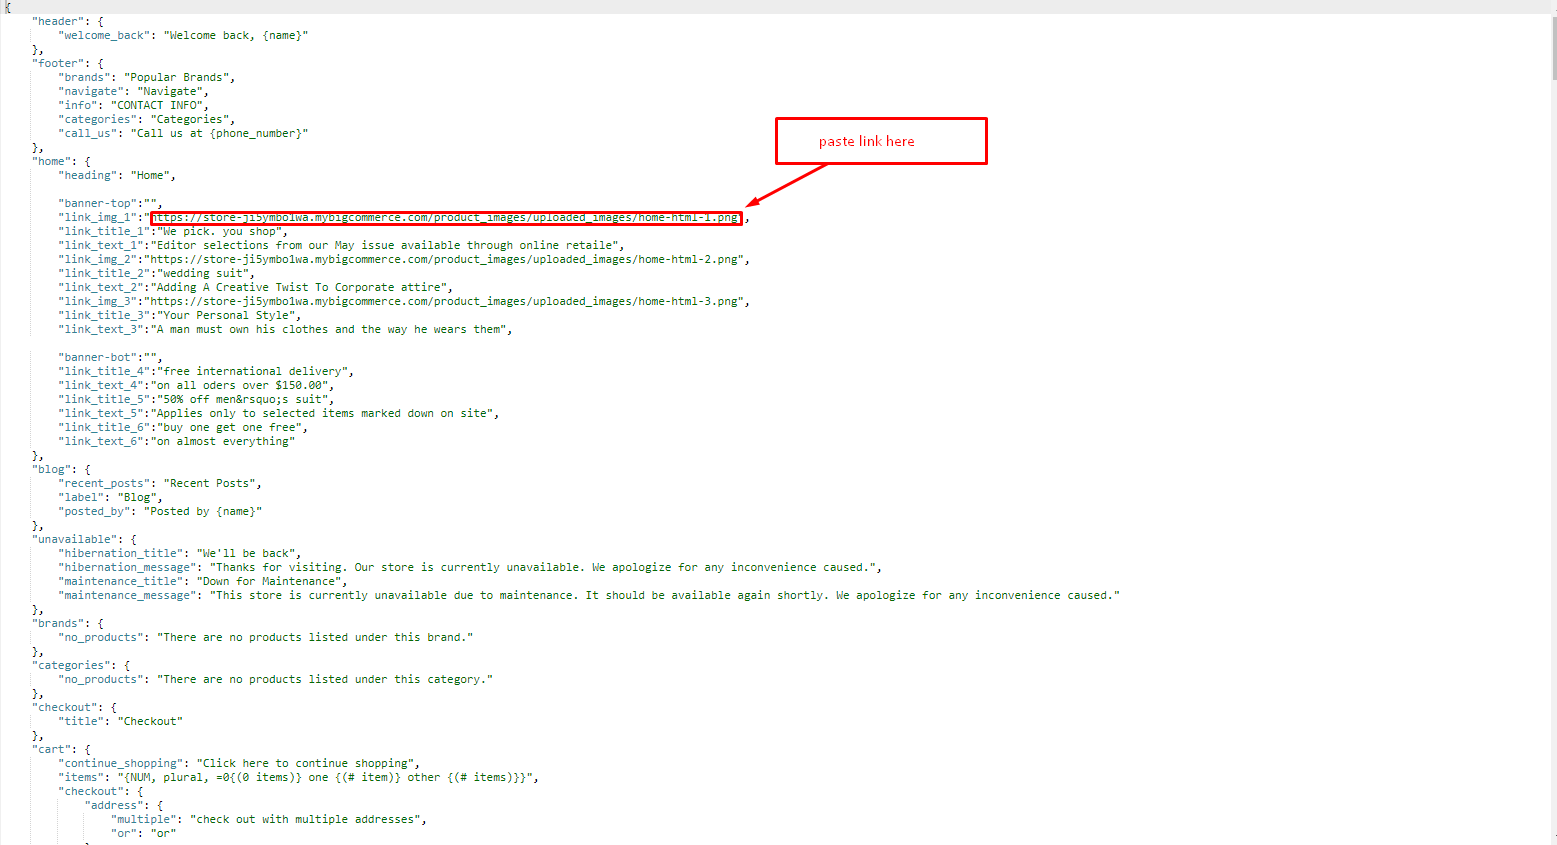Click the "maintenance_message" store currently unavailable line

coord(589,595)
